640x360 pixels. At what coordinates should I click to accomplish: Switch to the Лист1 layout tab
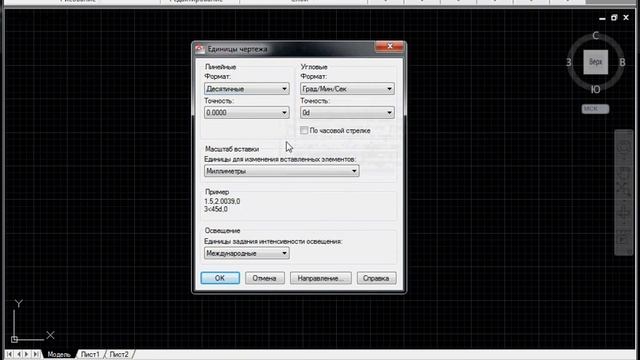coord(90,354)
